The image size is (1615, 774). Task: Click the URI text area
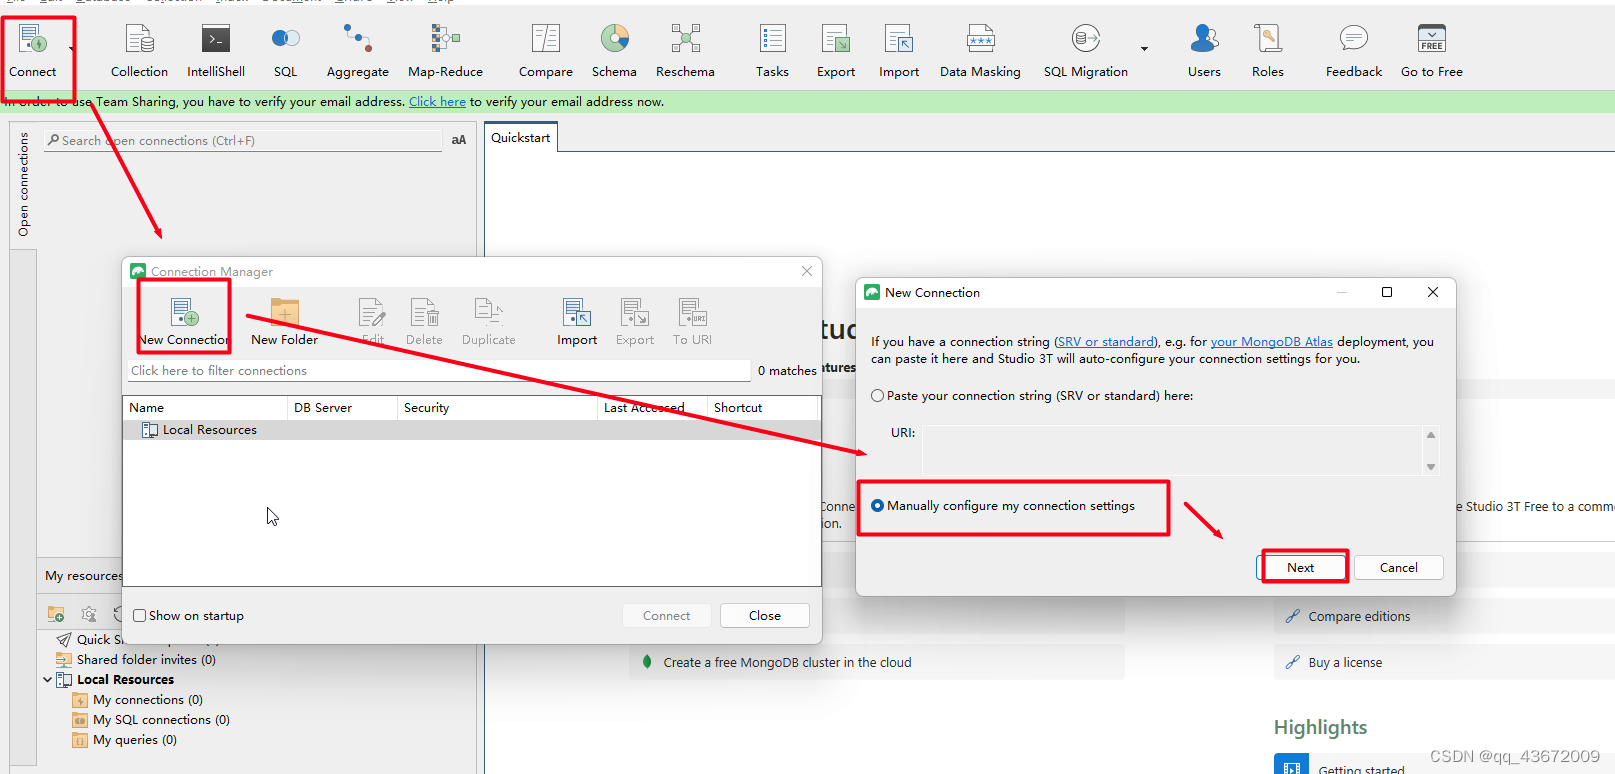pos(1172,450)
